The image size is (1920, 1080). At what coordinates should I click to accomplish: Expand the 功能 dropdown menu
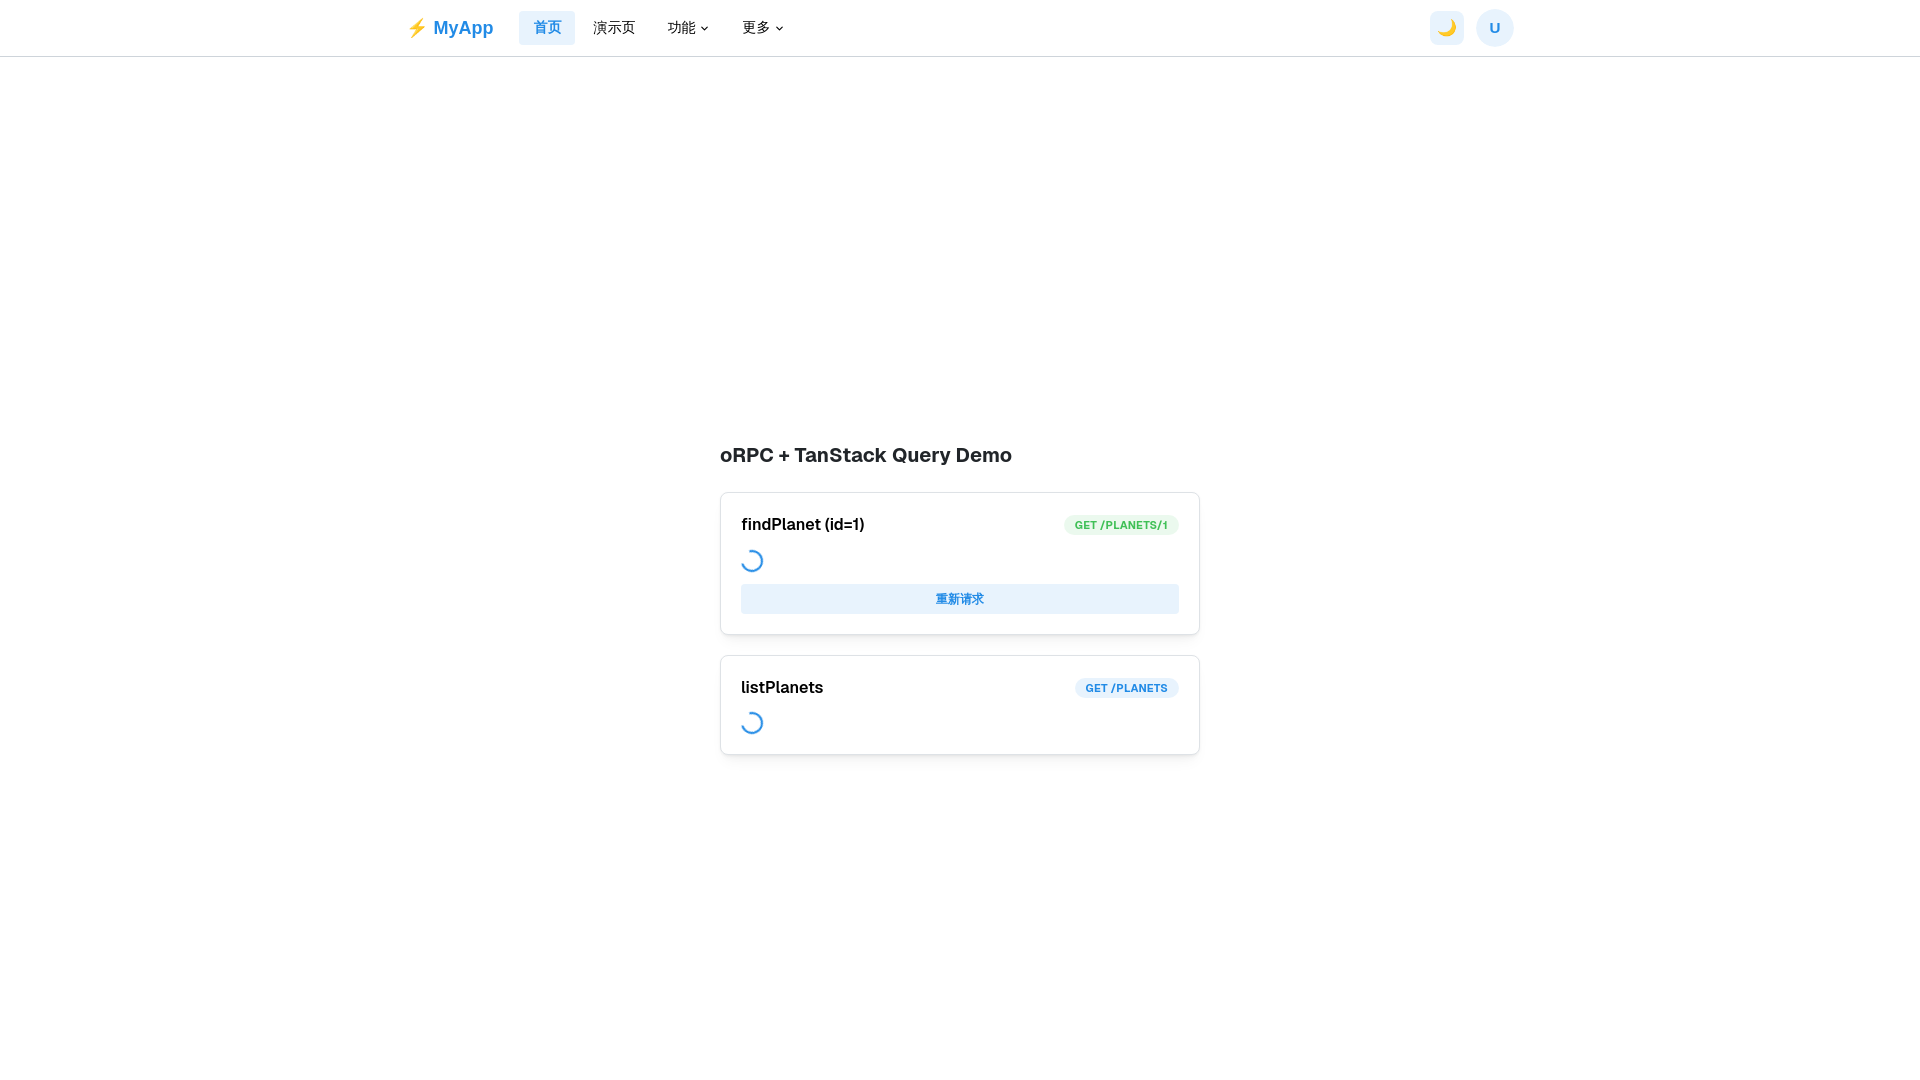point(688,28)
